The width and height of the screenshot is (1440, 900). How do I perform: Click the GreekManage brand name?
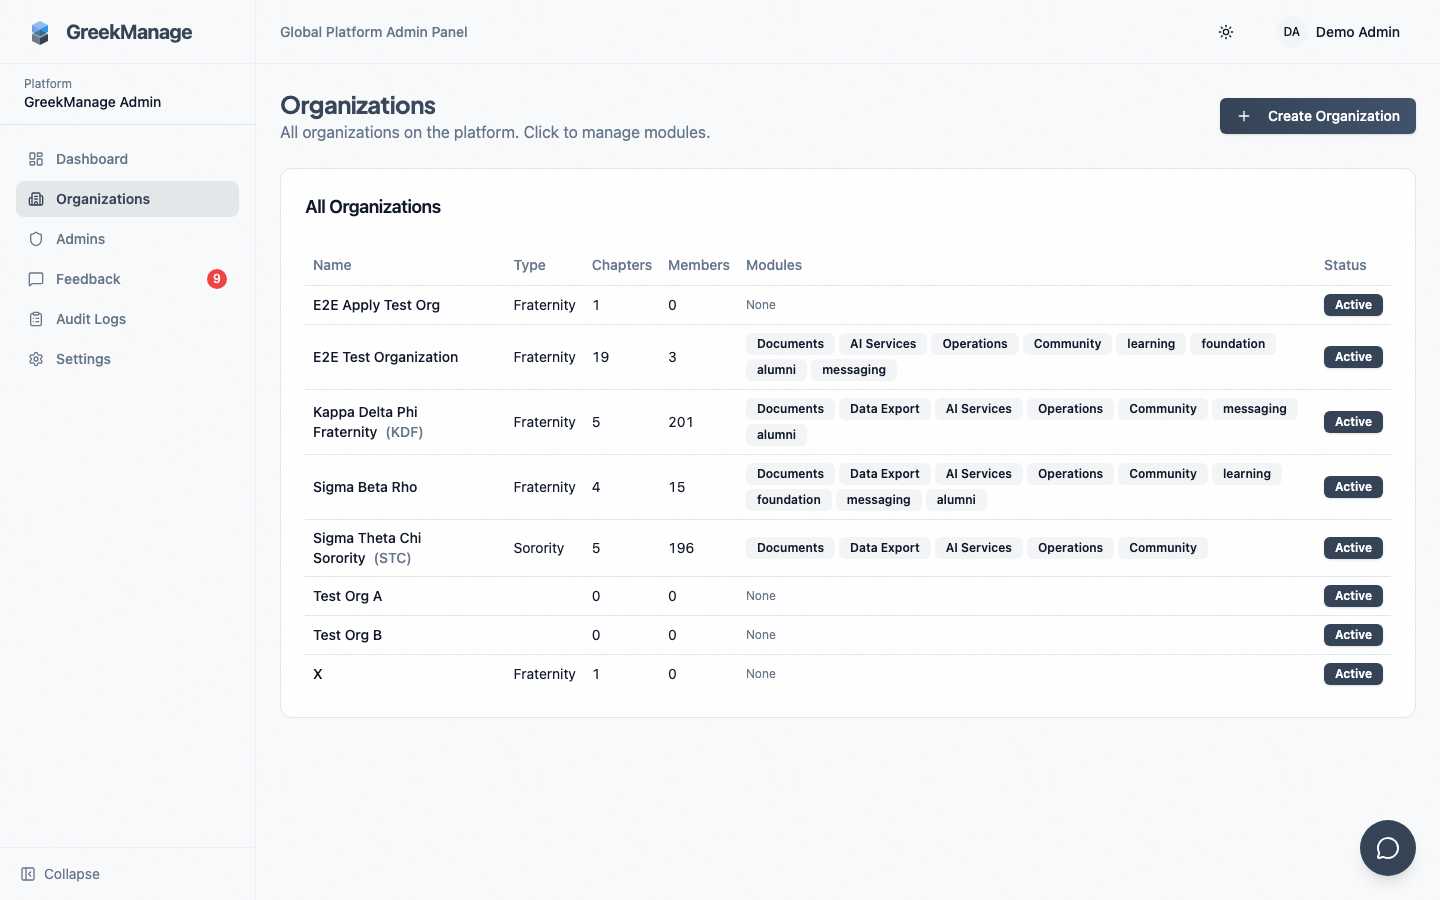[129, 32]
